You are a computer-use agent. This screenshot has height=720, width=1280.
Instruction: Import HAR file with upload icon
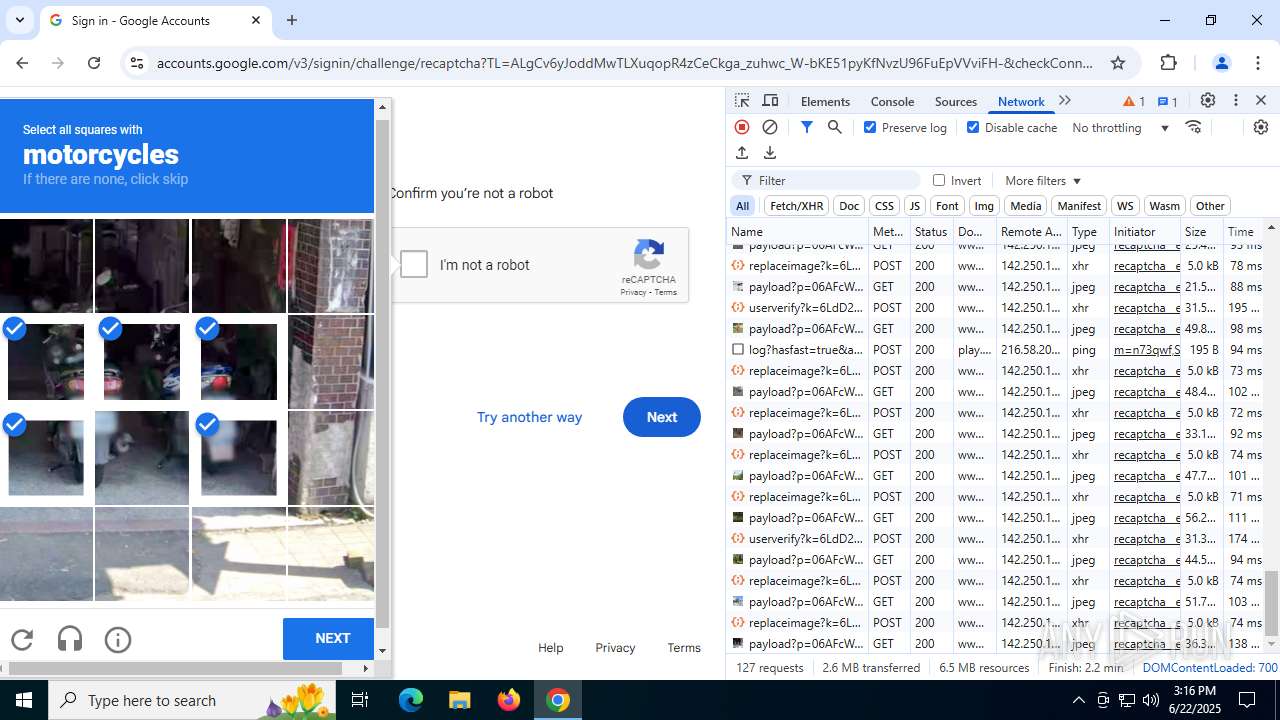click(742, 153)
